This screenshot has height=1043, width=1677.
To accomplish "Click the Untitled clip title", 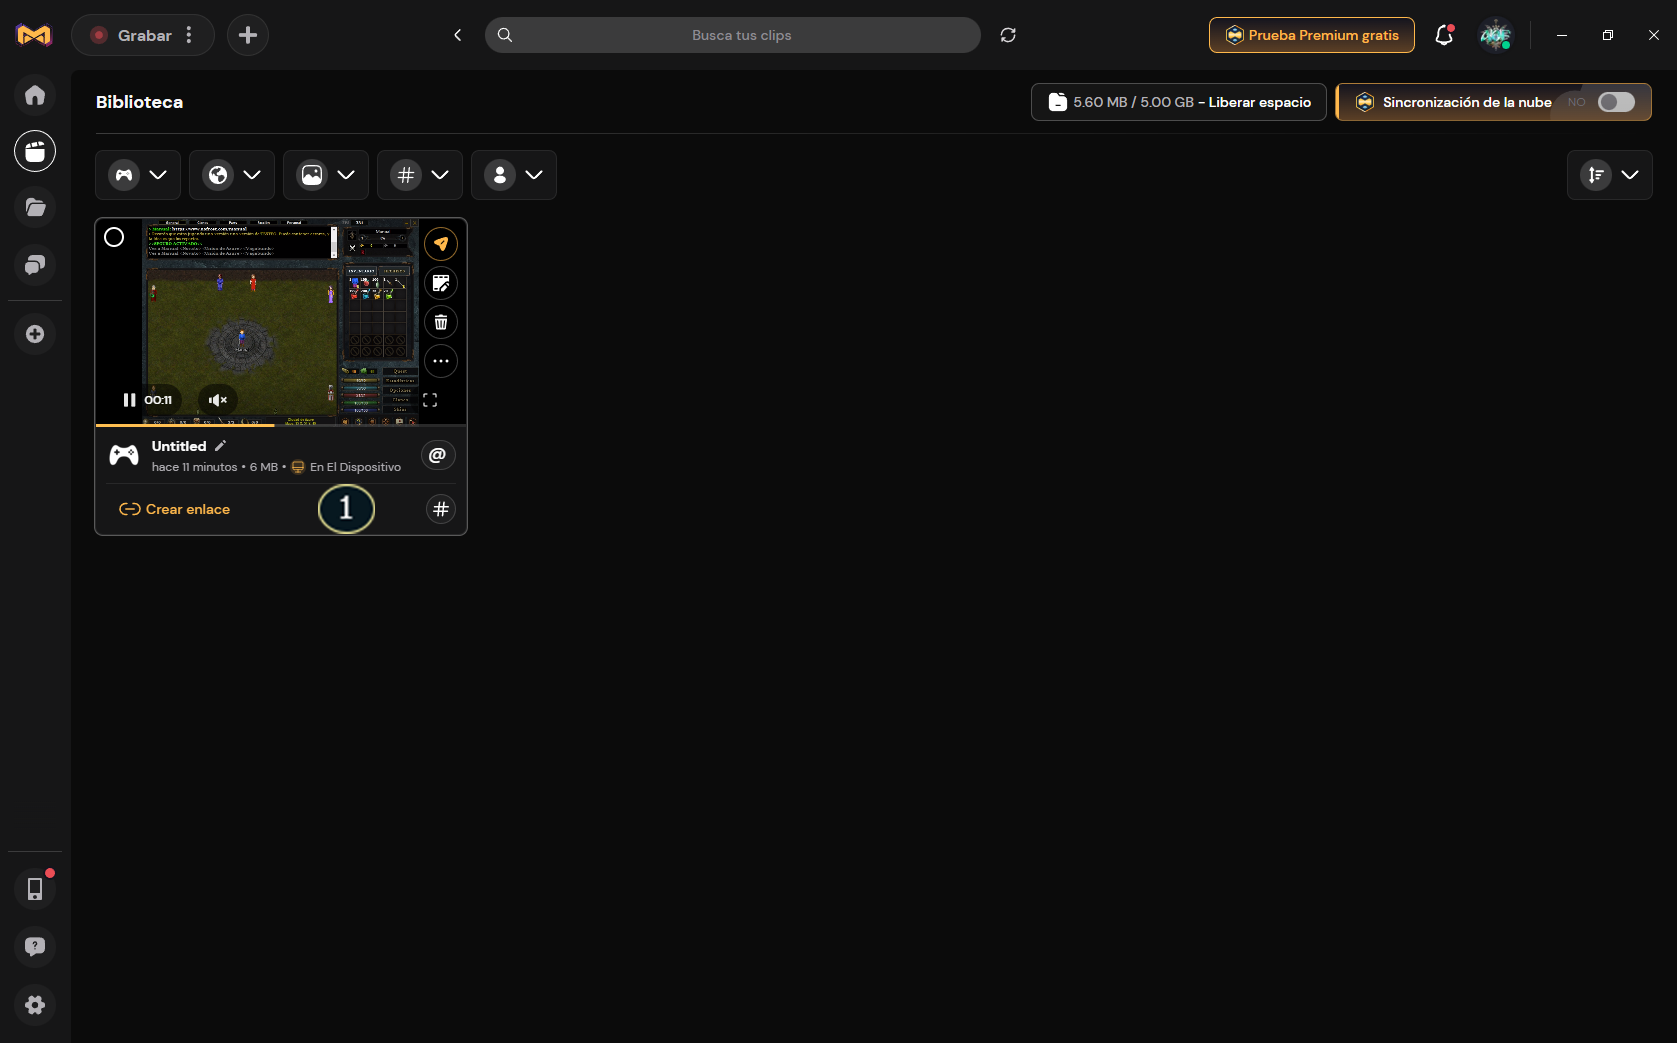I will coord(179,446).
